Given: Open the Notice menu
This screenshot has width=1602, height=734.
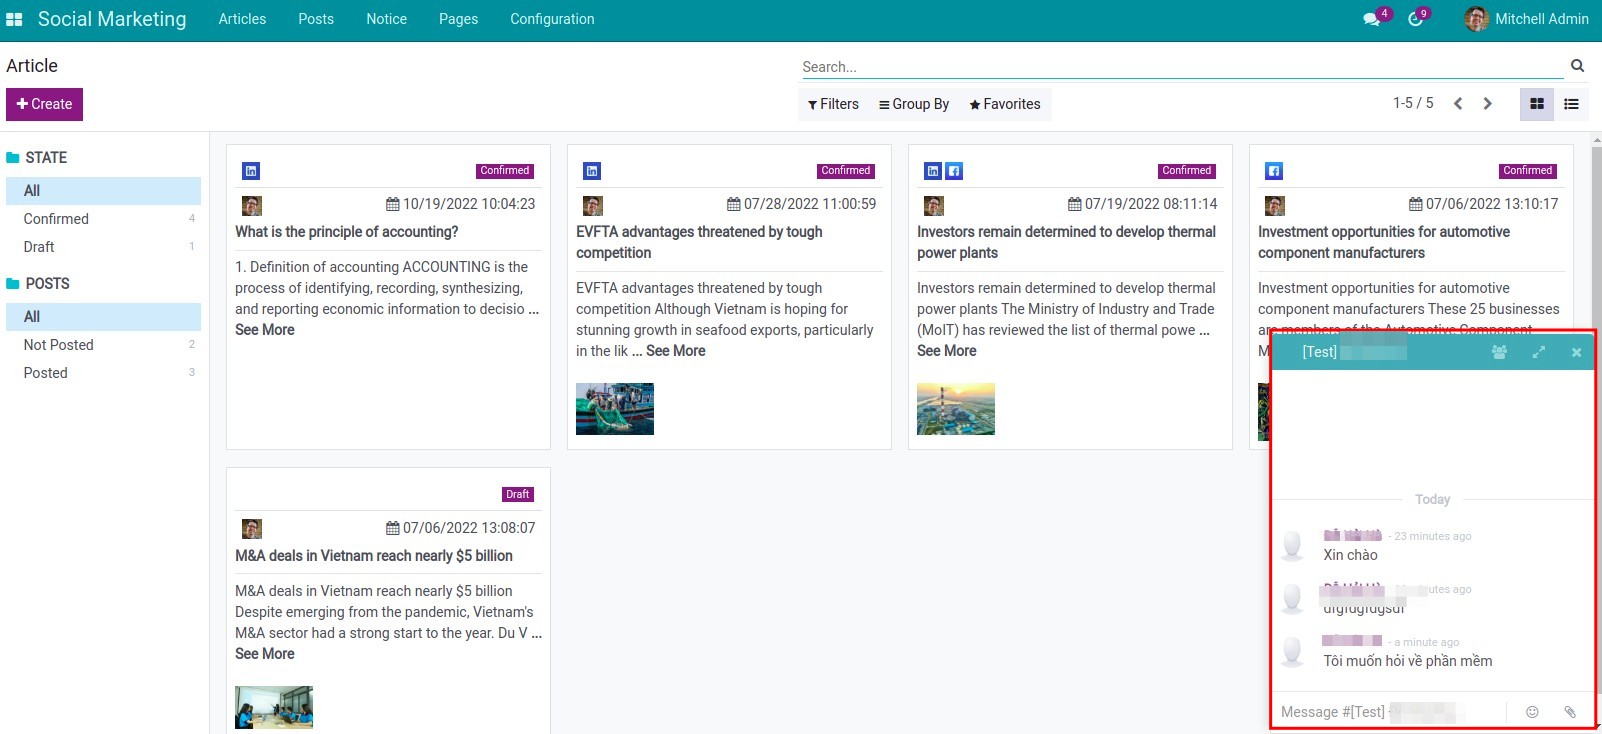Looking at the screenshot, I should point(386,19).
